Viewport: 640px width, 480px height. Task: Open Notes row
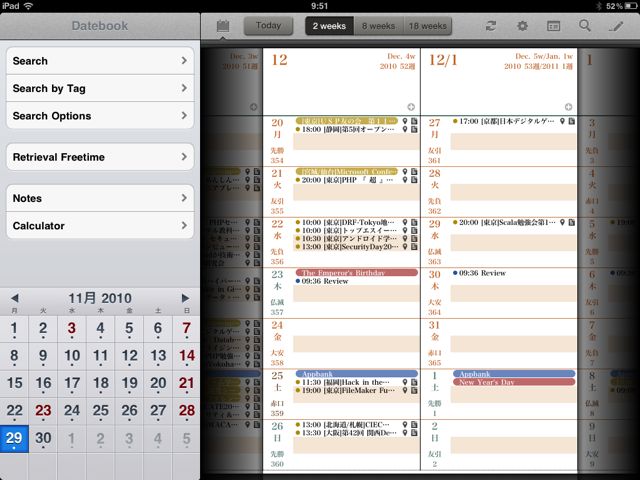pos(100,198)
